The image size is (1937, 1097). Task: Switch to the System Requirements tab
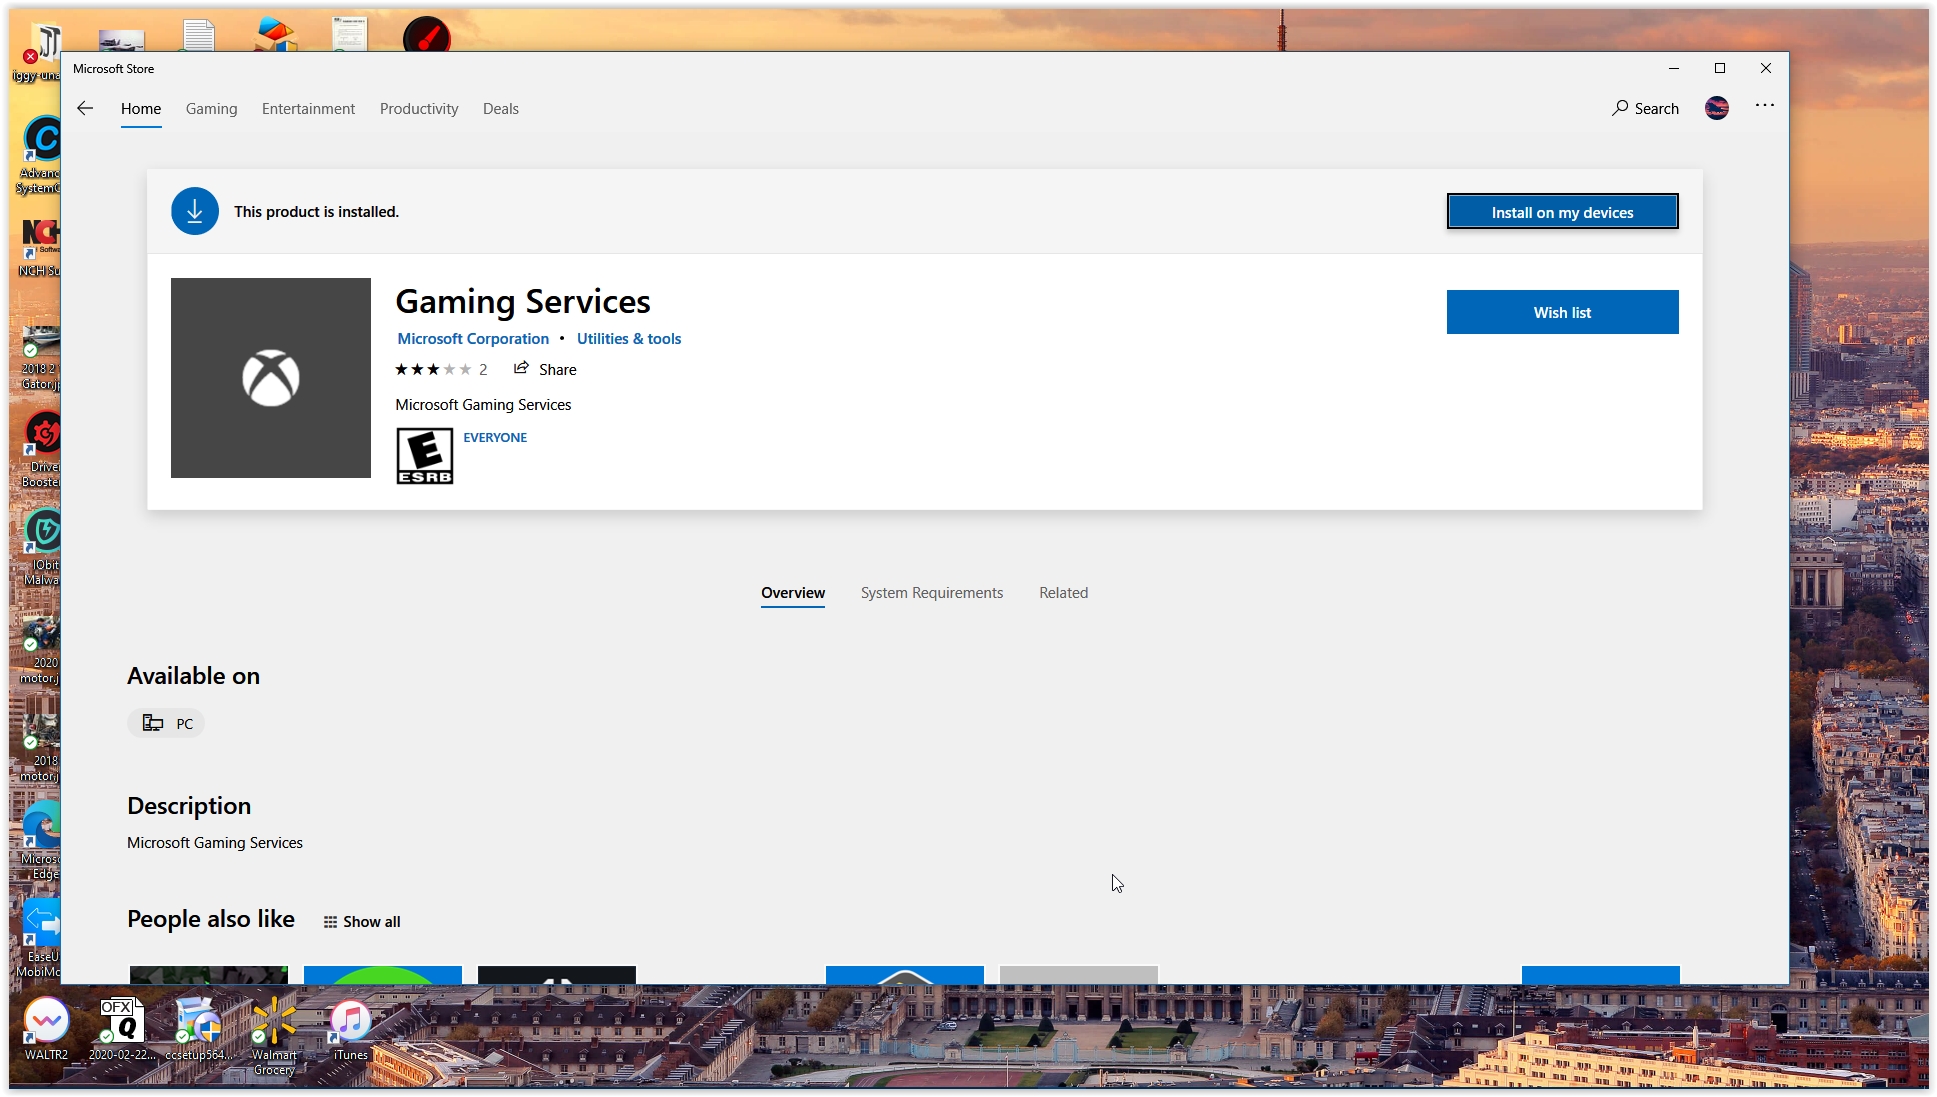(931, 592)
